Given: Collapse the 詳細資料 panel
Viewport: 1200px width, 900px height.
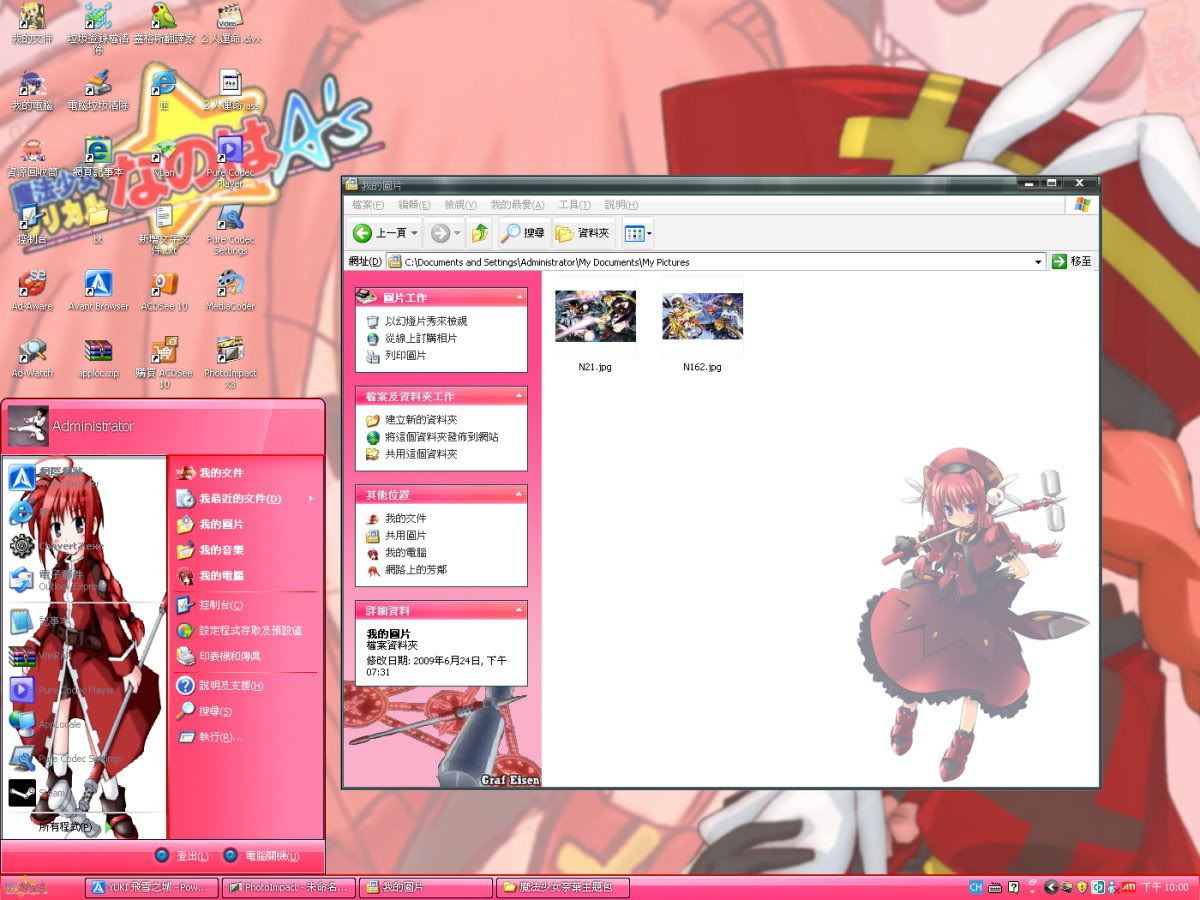Looking at the screenshot, I should pos(520,610).
